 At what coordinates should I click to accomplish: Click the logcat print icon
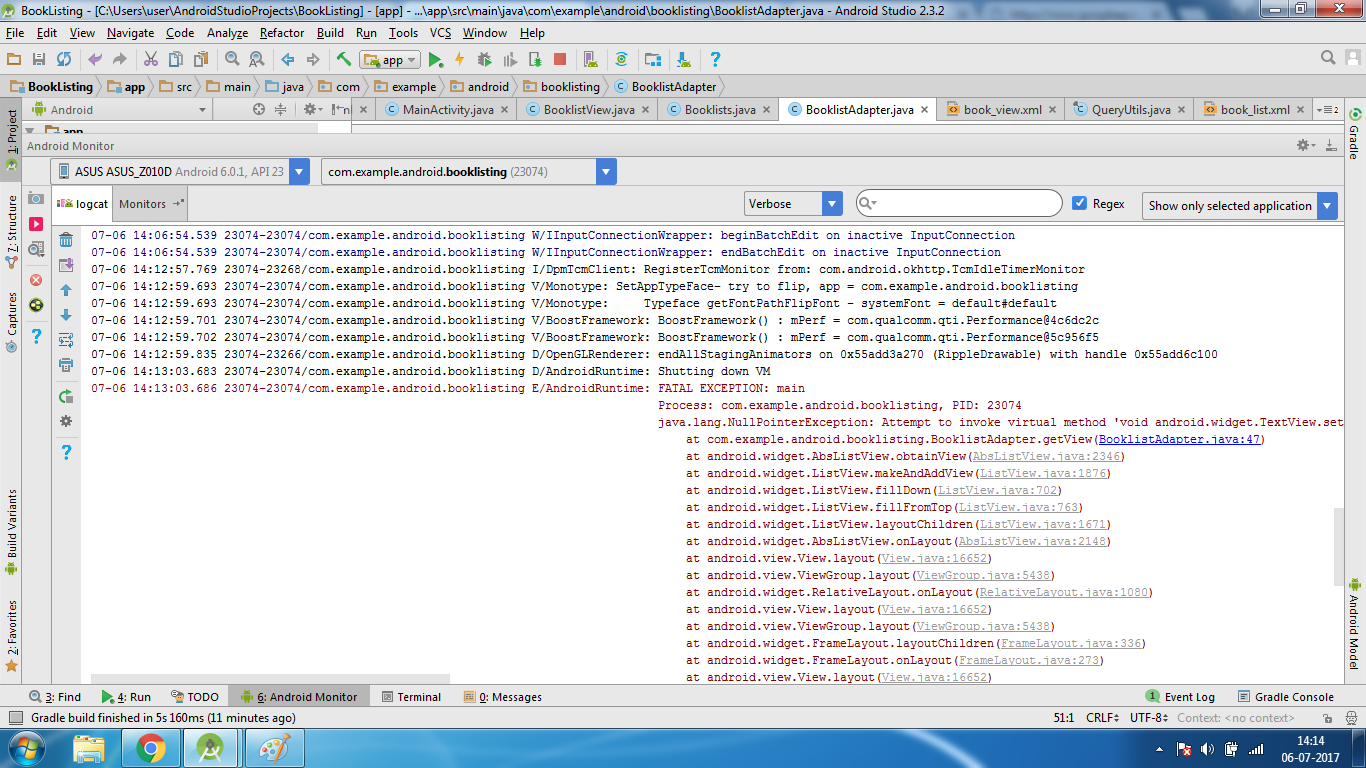(66, 365)
